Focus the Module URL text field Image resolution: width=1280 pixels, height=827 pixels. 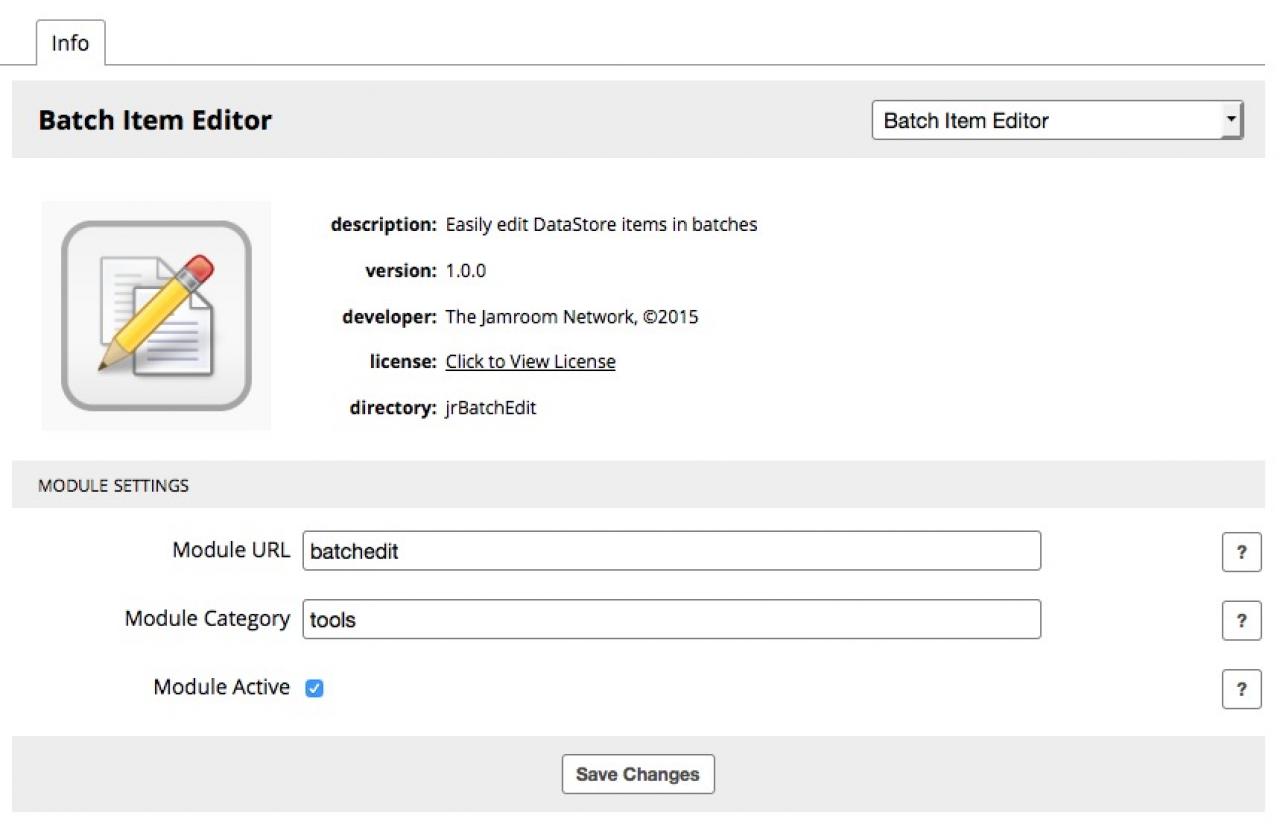pos(671,551)
